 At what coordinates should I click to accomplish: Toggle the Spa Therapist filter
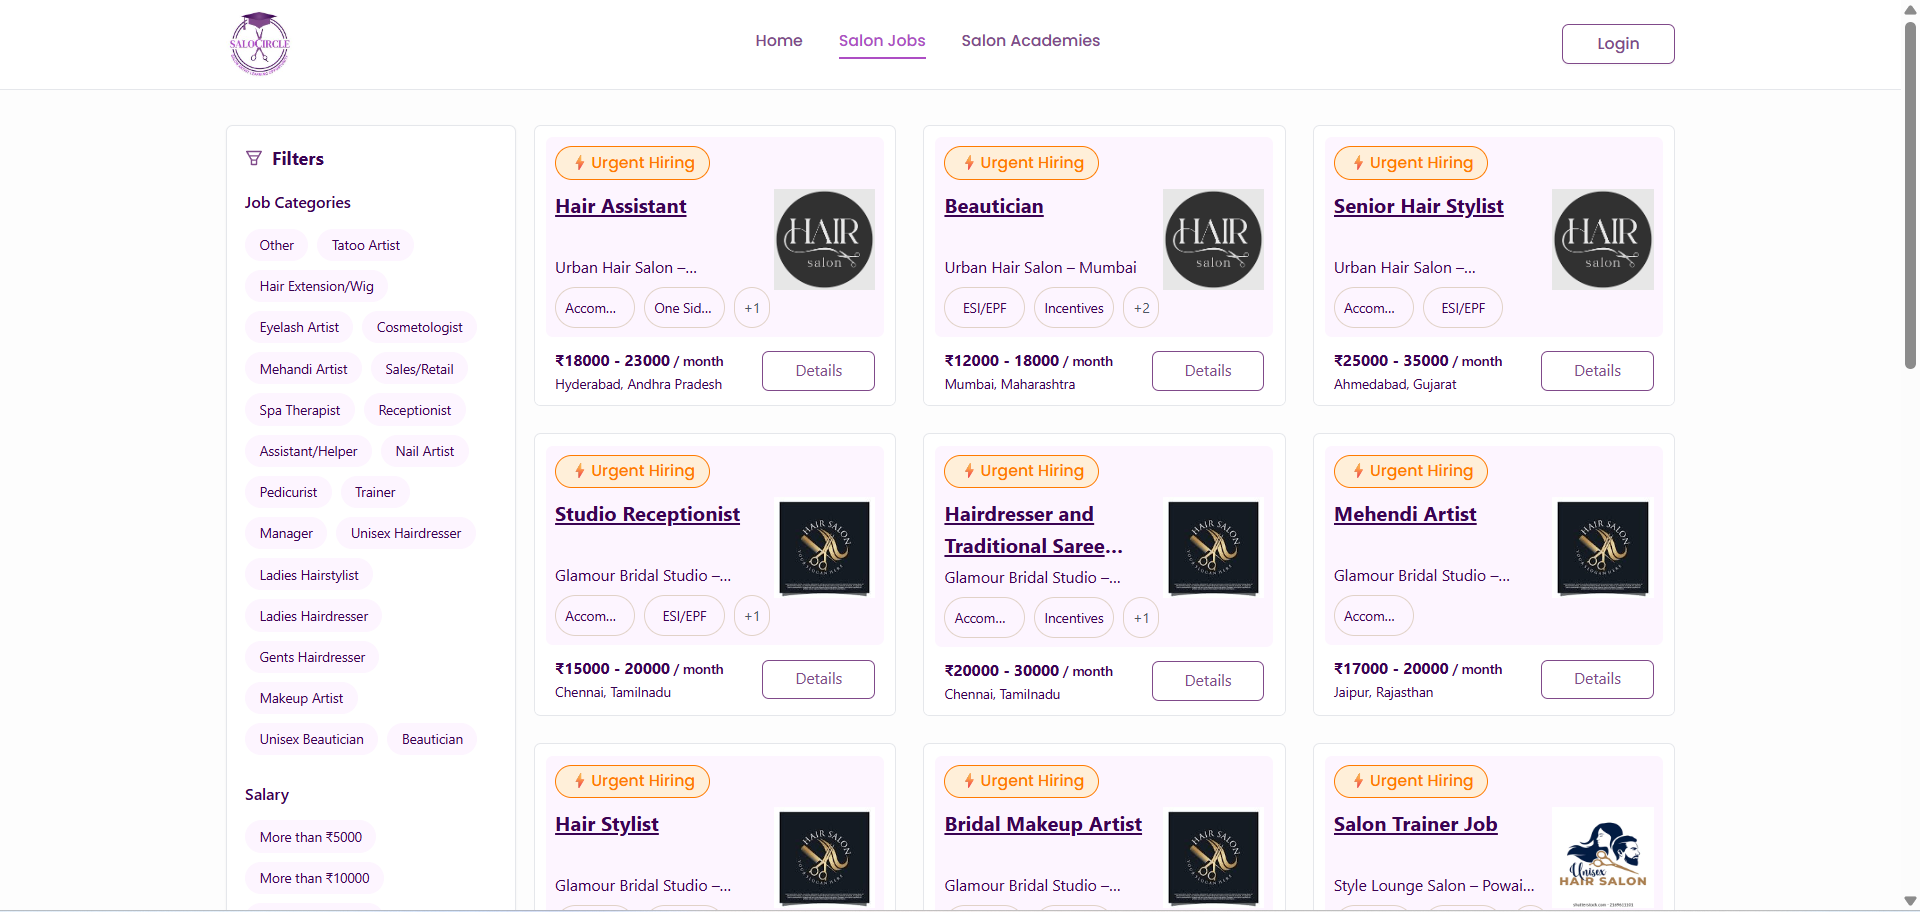pos(300,410)
